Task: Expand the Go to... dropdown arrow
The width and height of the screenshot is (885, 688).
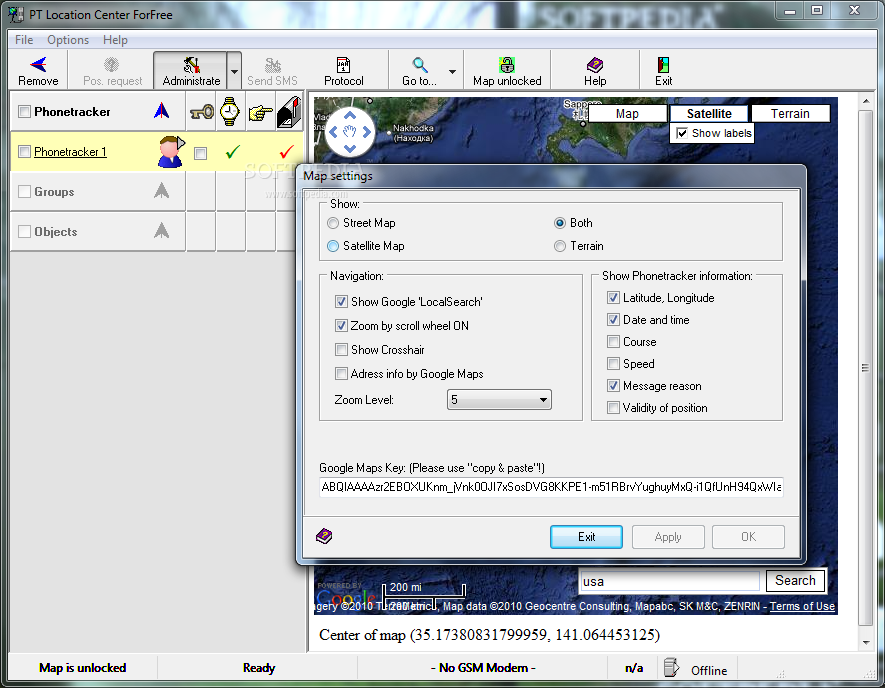Action: point(452,71)
